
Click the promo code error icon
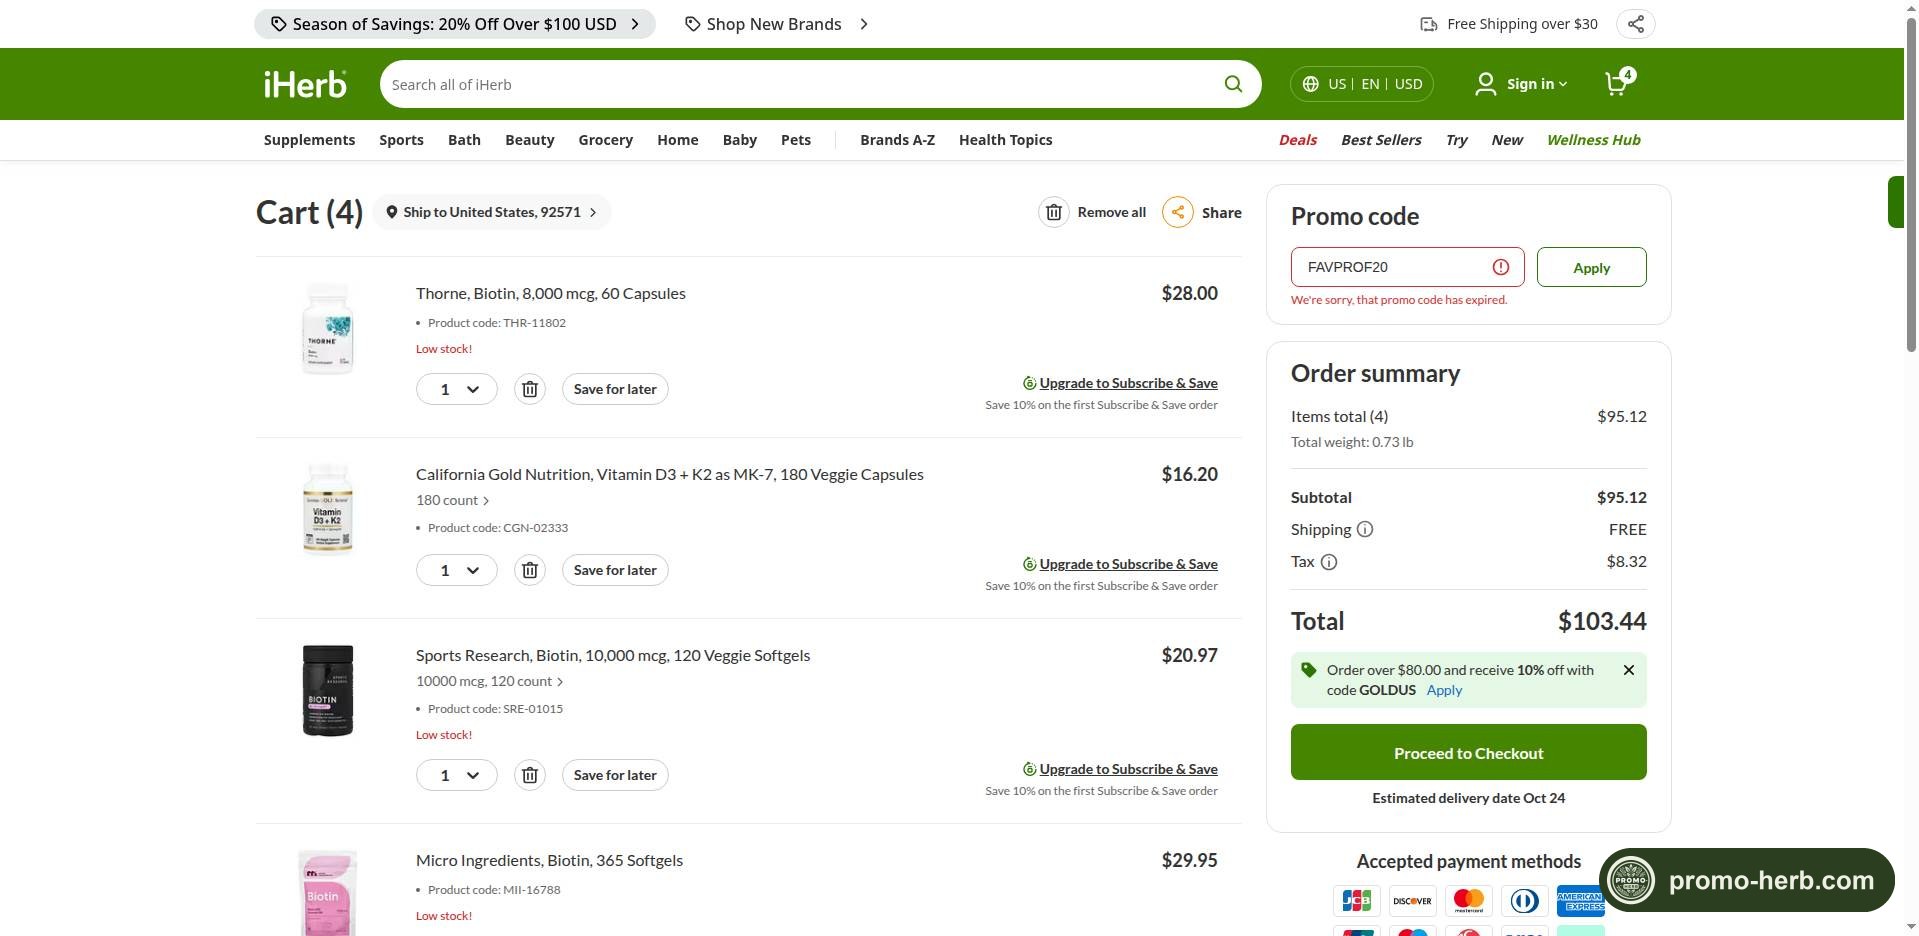coord(1500,267)
